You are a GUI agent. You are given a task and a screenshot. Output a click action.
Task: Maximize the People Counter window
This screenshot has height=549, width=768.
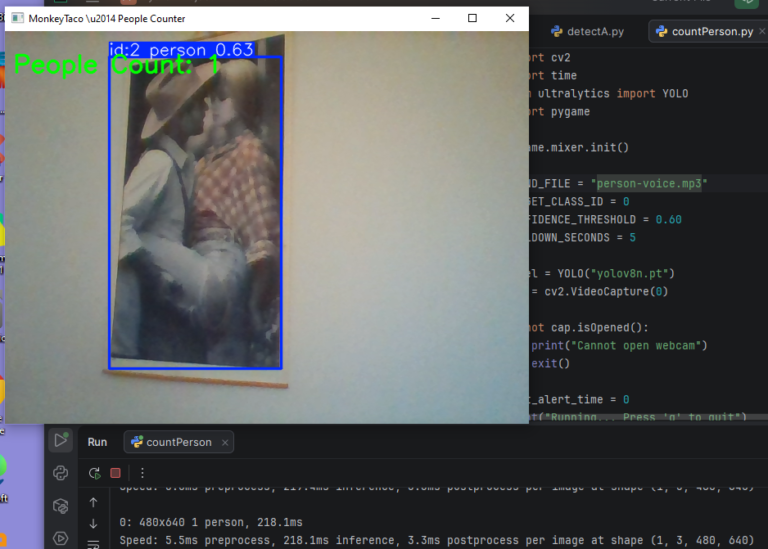click(x=472, y=19)
